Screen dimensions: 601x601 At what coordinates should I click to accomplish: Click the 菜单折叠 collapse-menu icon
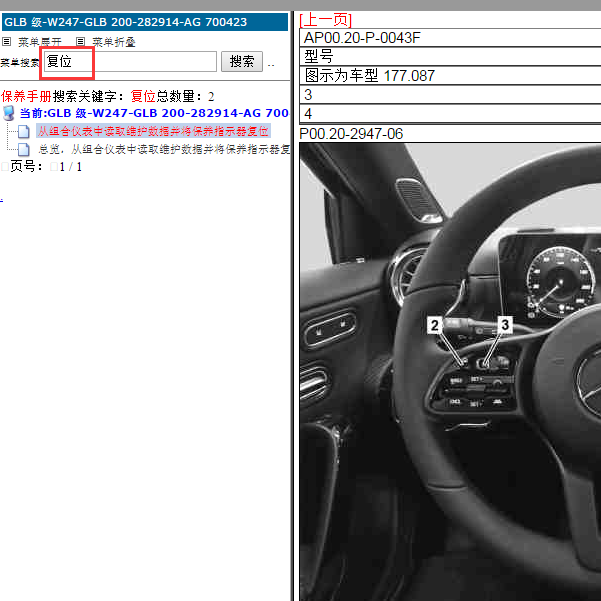point(80,41)
